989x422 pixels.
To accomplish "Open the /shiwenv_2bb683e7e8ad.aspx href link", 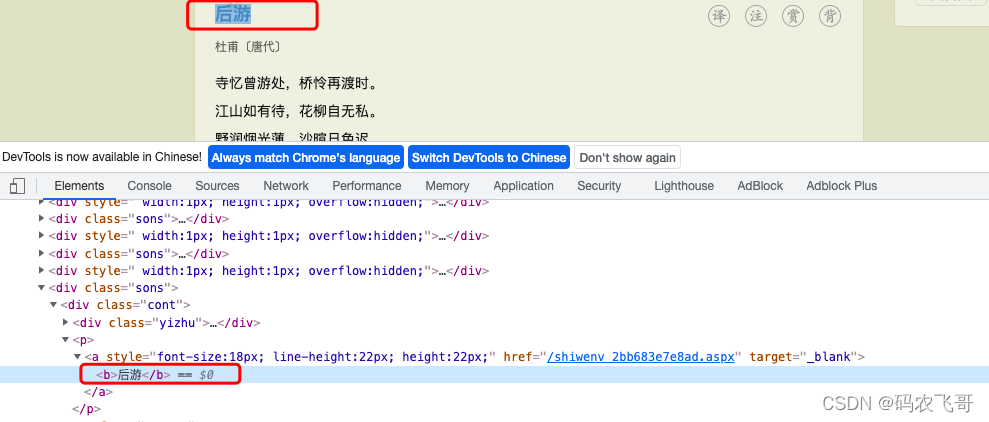I will pos(641,357).
